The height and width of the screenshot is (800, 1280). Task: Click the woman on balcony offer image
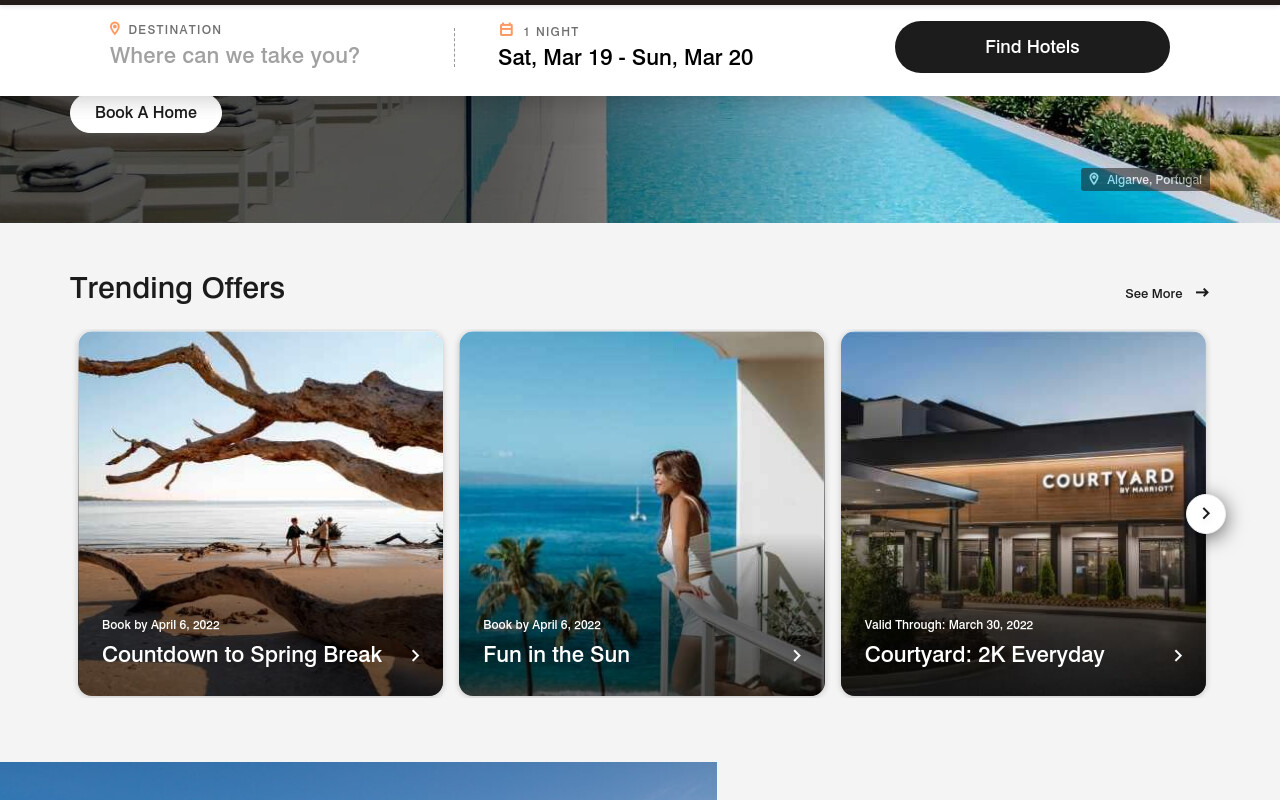pyautogui.click(x=642, y=470)
